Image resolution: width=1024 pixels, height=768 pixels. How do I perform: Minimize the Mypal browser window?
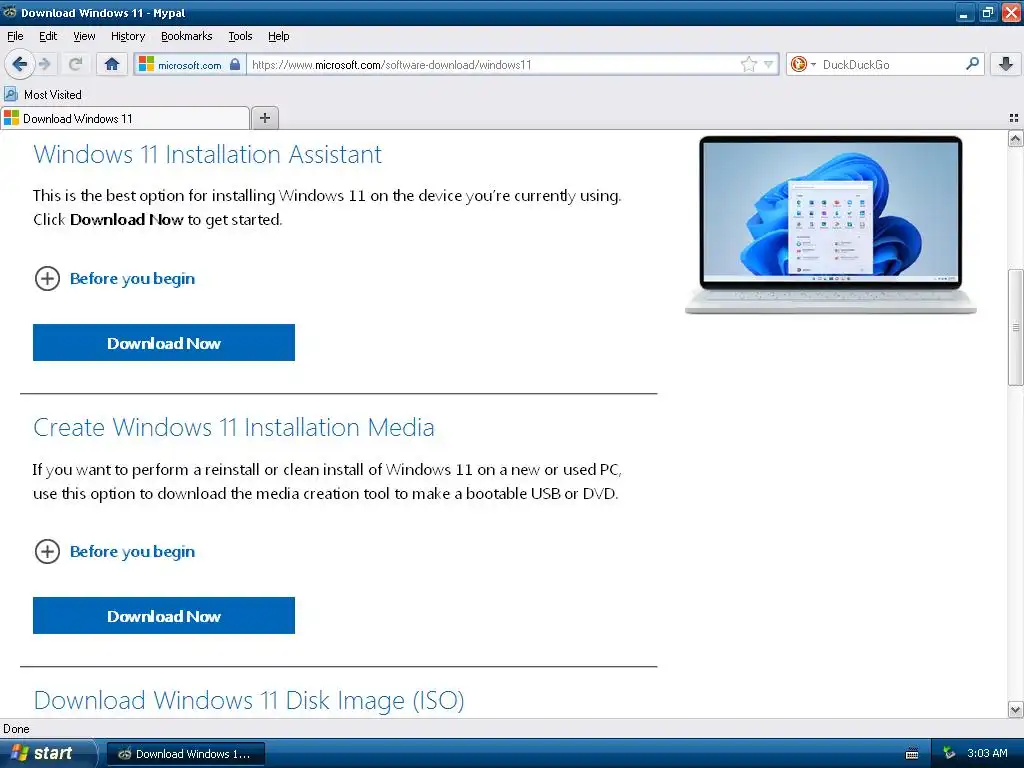point(964,12)
